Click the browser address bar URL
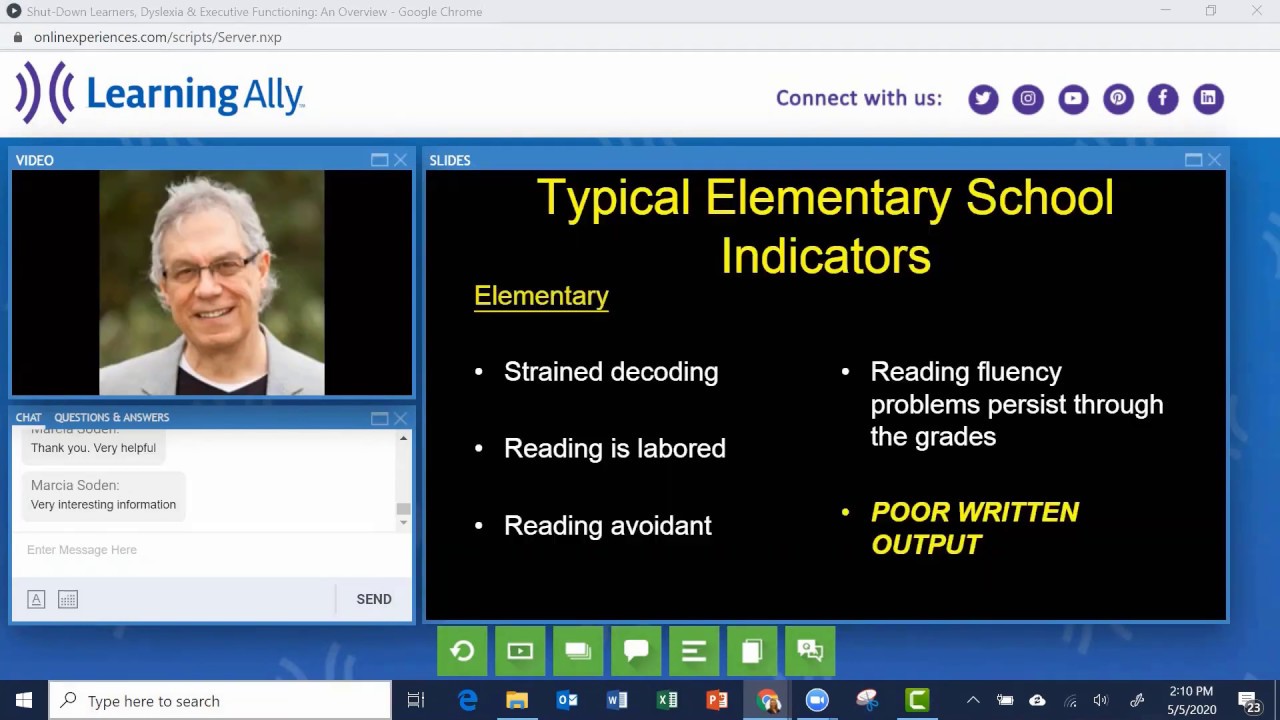This screenshot has height=720, width=1280. pos(158,37)
